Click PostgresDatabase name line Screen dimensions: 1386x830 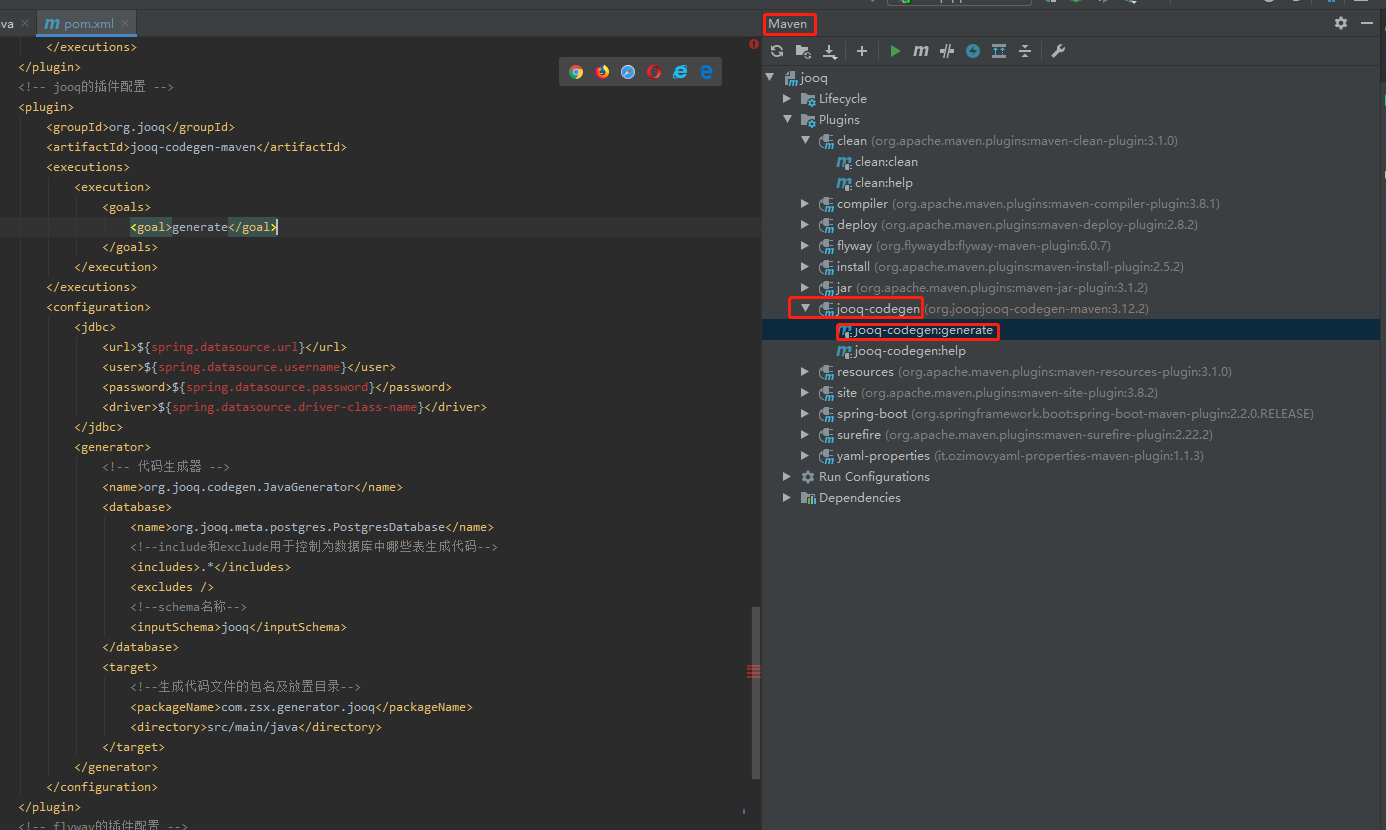[x=312, y=527]
